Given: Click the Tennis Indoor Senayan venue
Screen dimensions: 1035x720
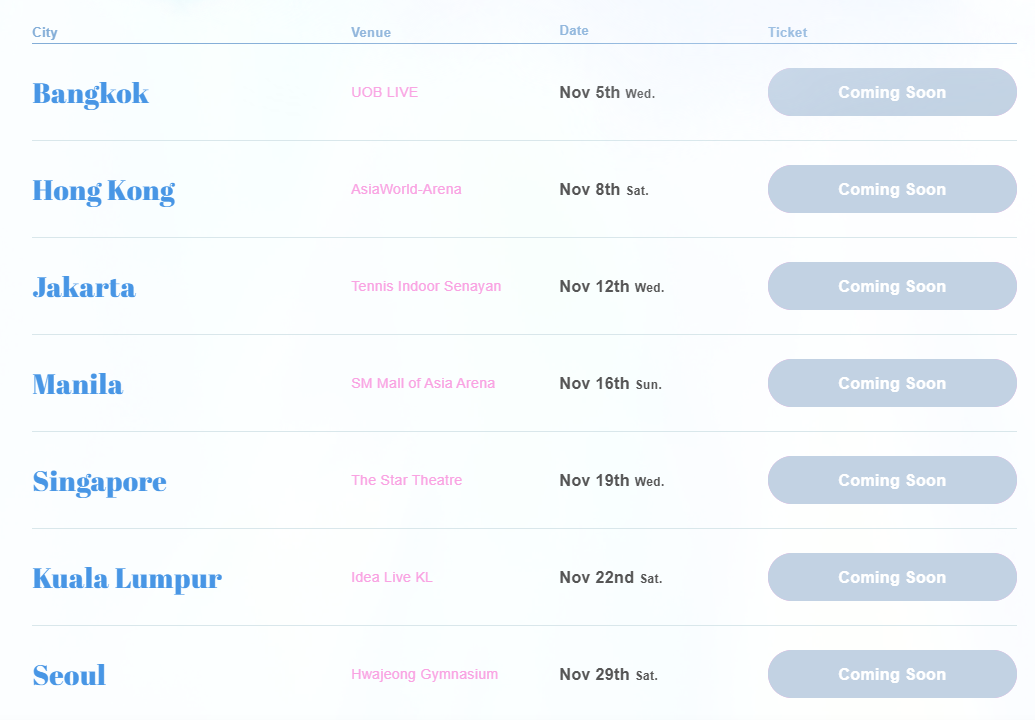Looking at the screenshot, I should [x=426, y=286].
